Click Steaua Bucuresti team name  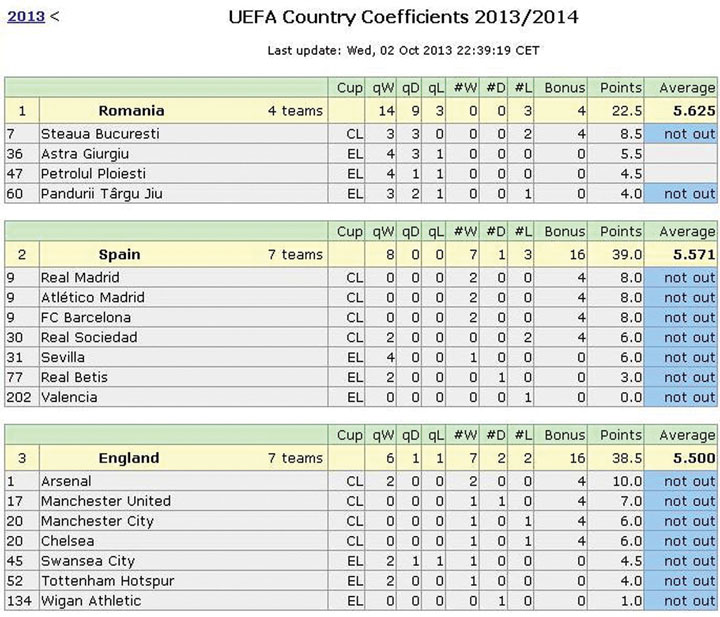pyautogui.click(x=100, y=134)
